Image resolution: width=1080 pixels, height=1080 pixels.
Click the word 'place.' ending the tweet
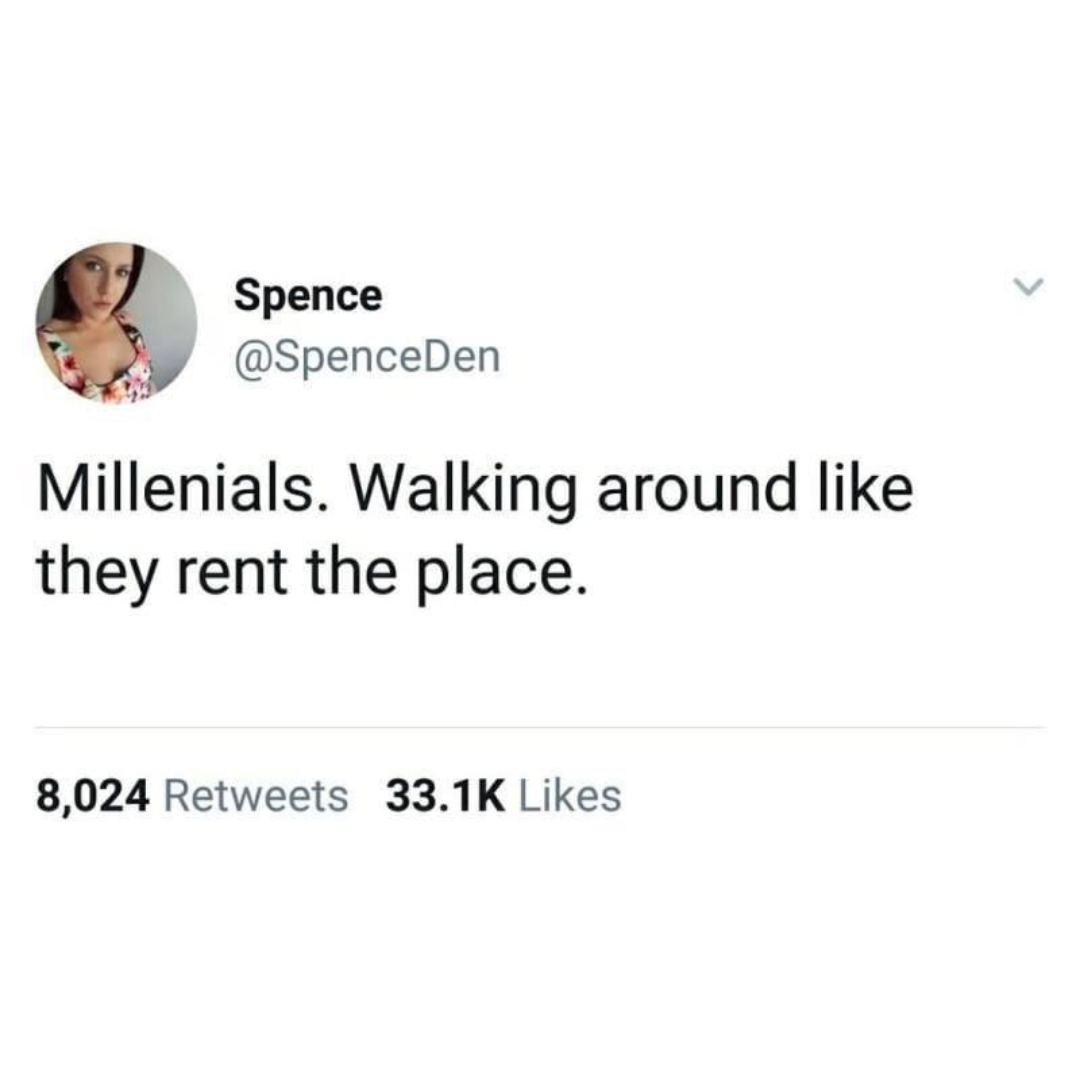tap(503, 576)
